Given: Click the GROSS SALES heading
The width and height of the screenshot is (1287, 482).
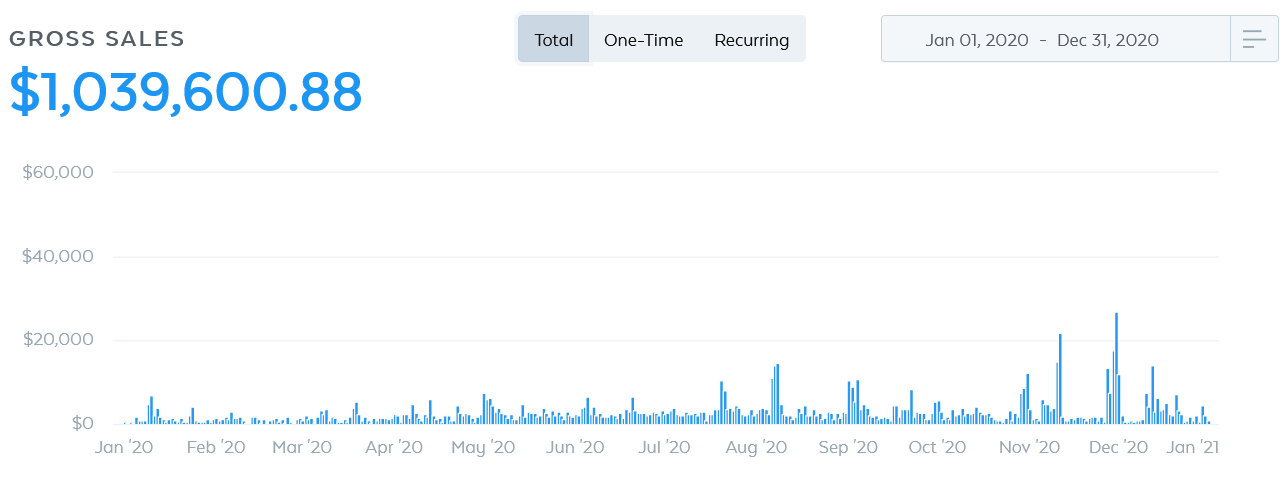Looking at the screenshot, I should click(x=97, y=39).
